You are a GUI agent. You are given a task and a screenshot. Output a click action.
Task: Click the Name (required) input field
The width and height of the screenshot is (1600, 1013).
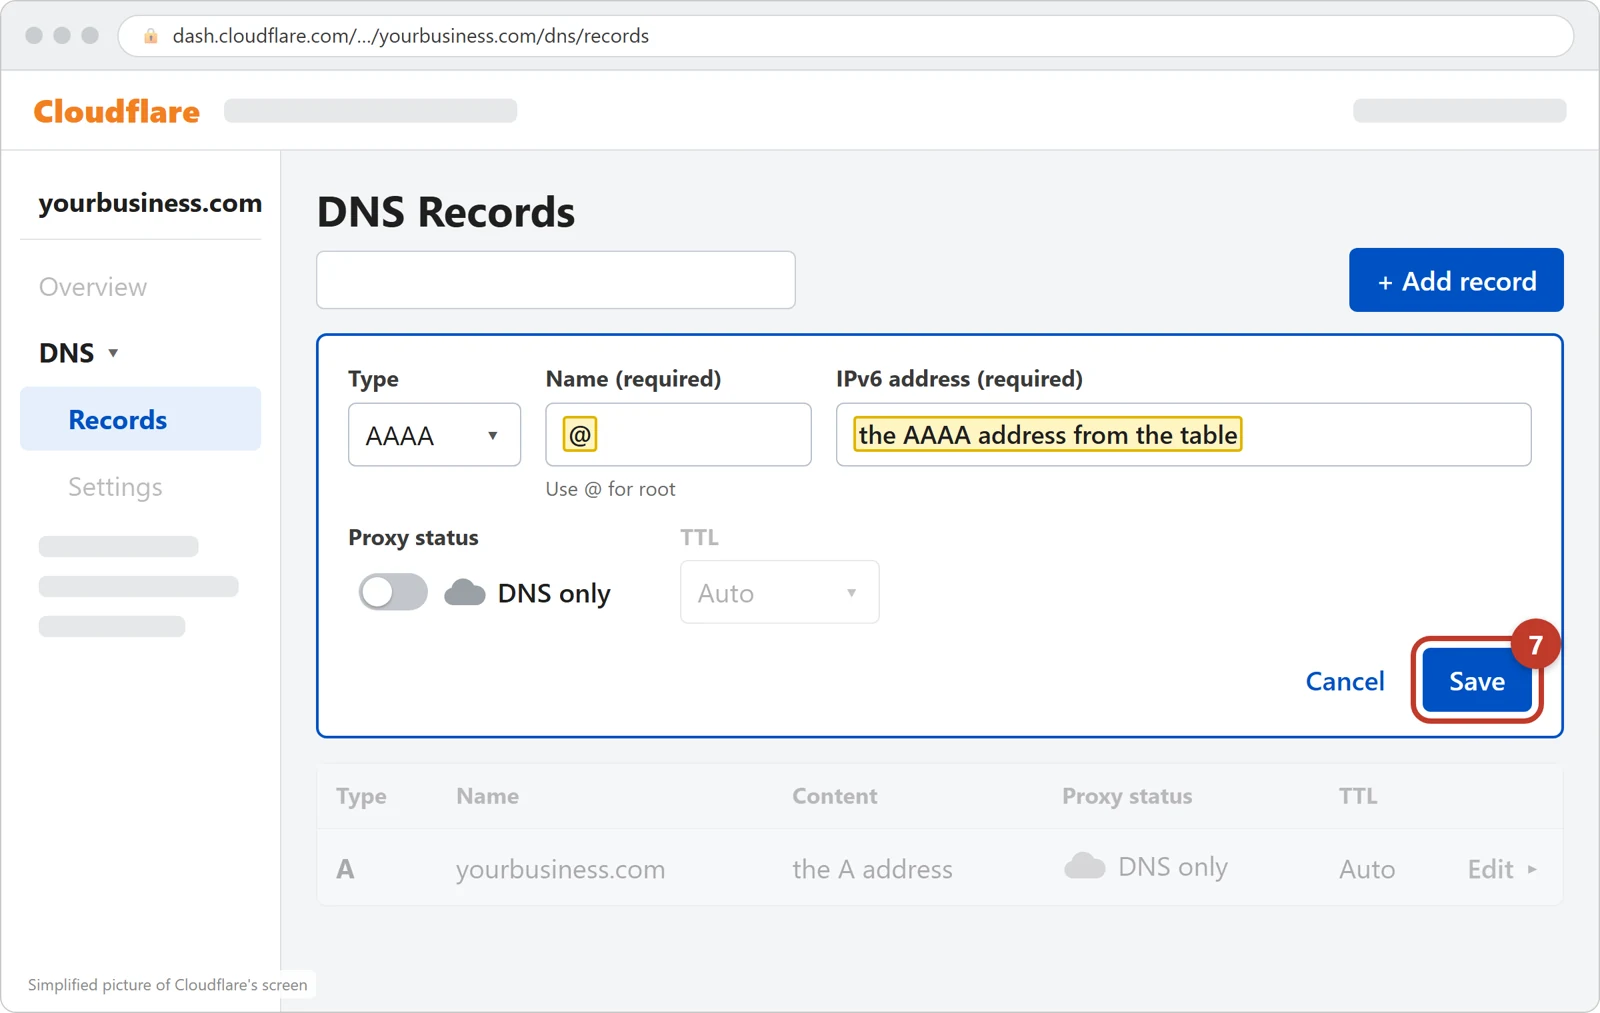678,435
